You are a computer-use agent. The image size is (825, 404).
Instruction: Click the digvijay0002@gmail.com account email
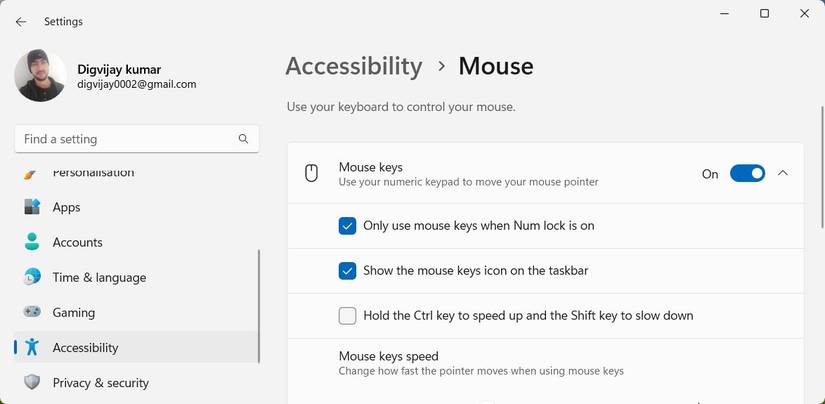[137, 85]
